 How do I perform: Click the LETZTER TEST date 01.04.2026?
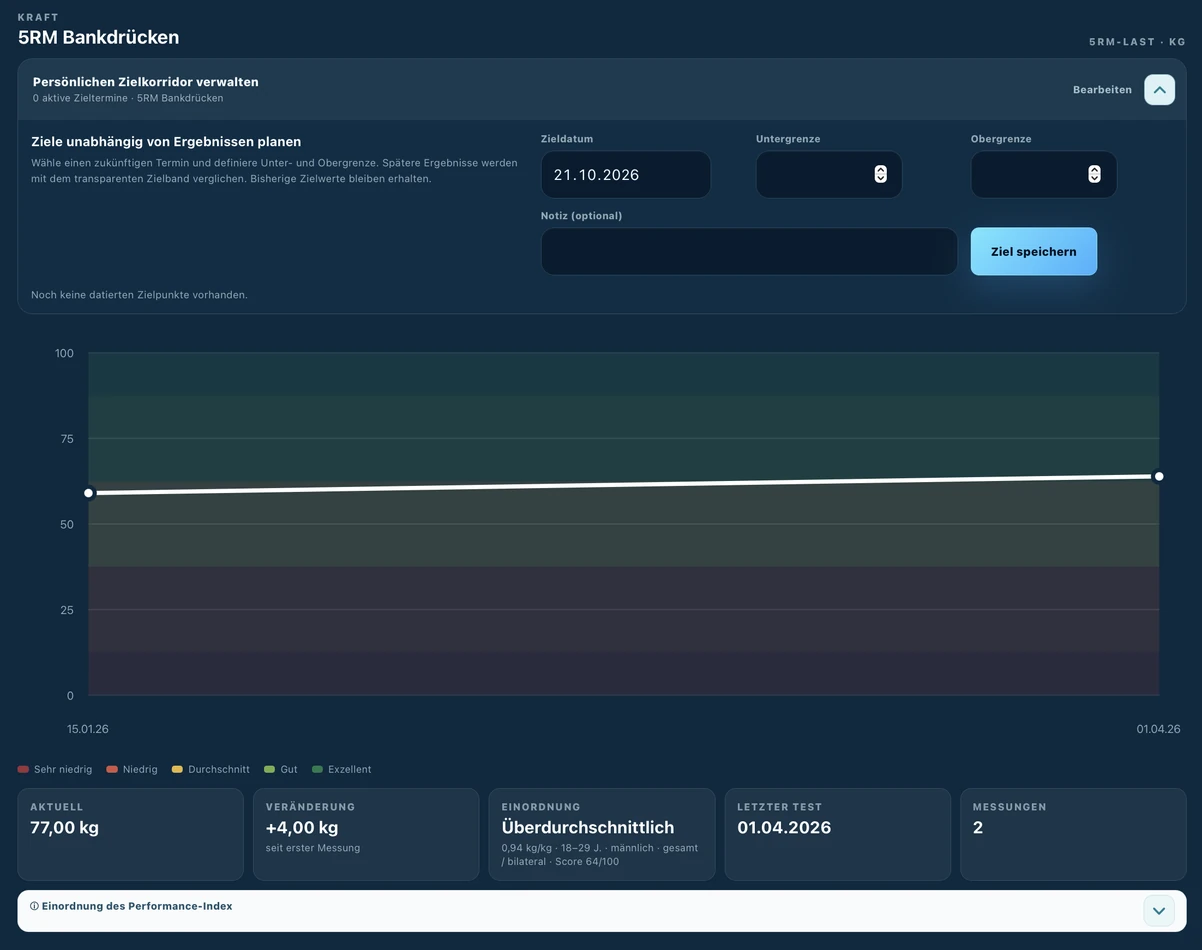click(x=784, y=828)
